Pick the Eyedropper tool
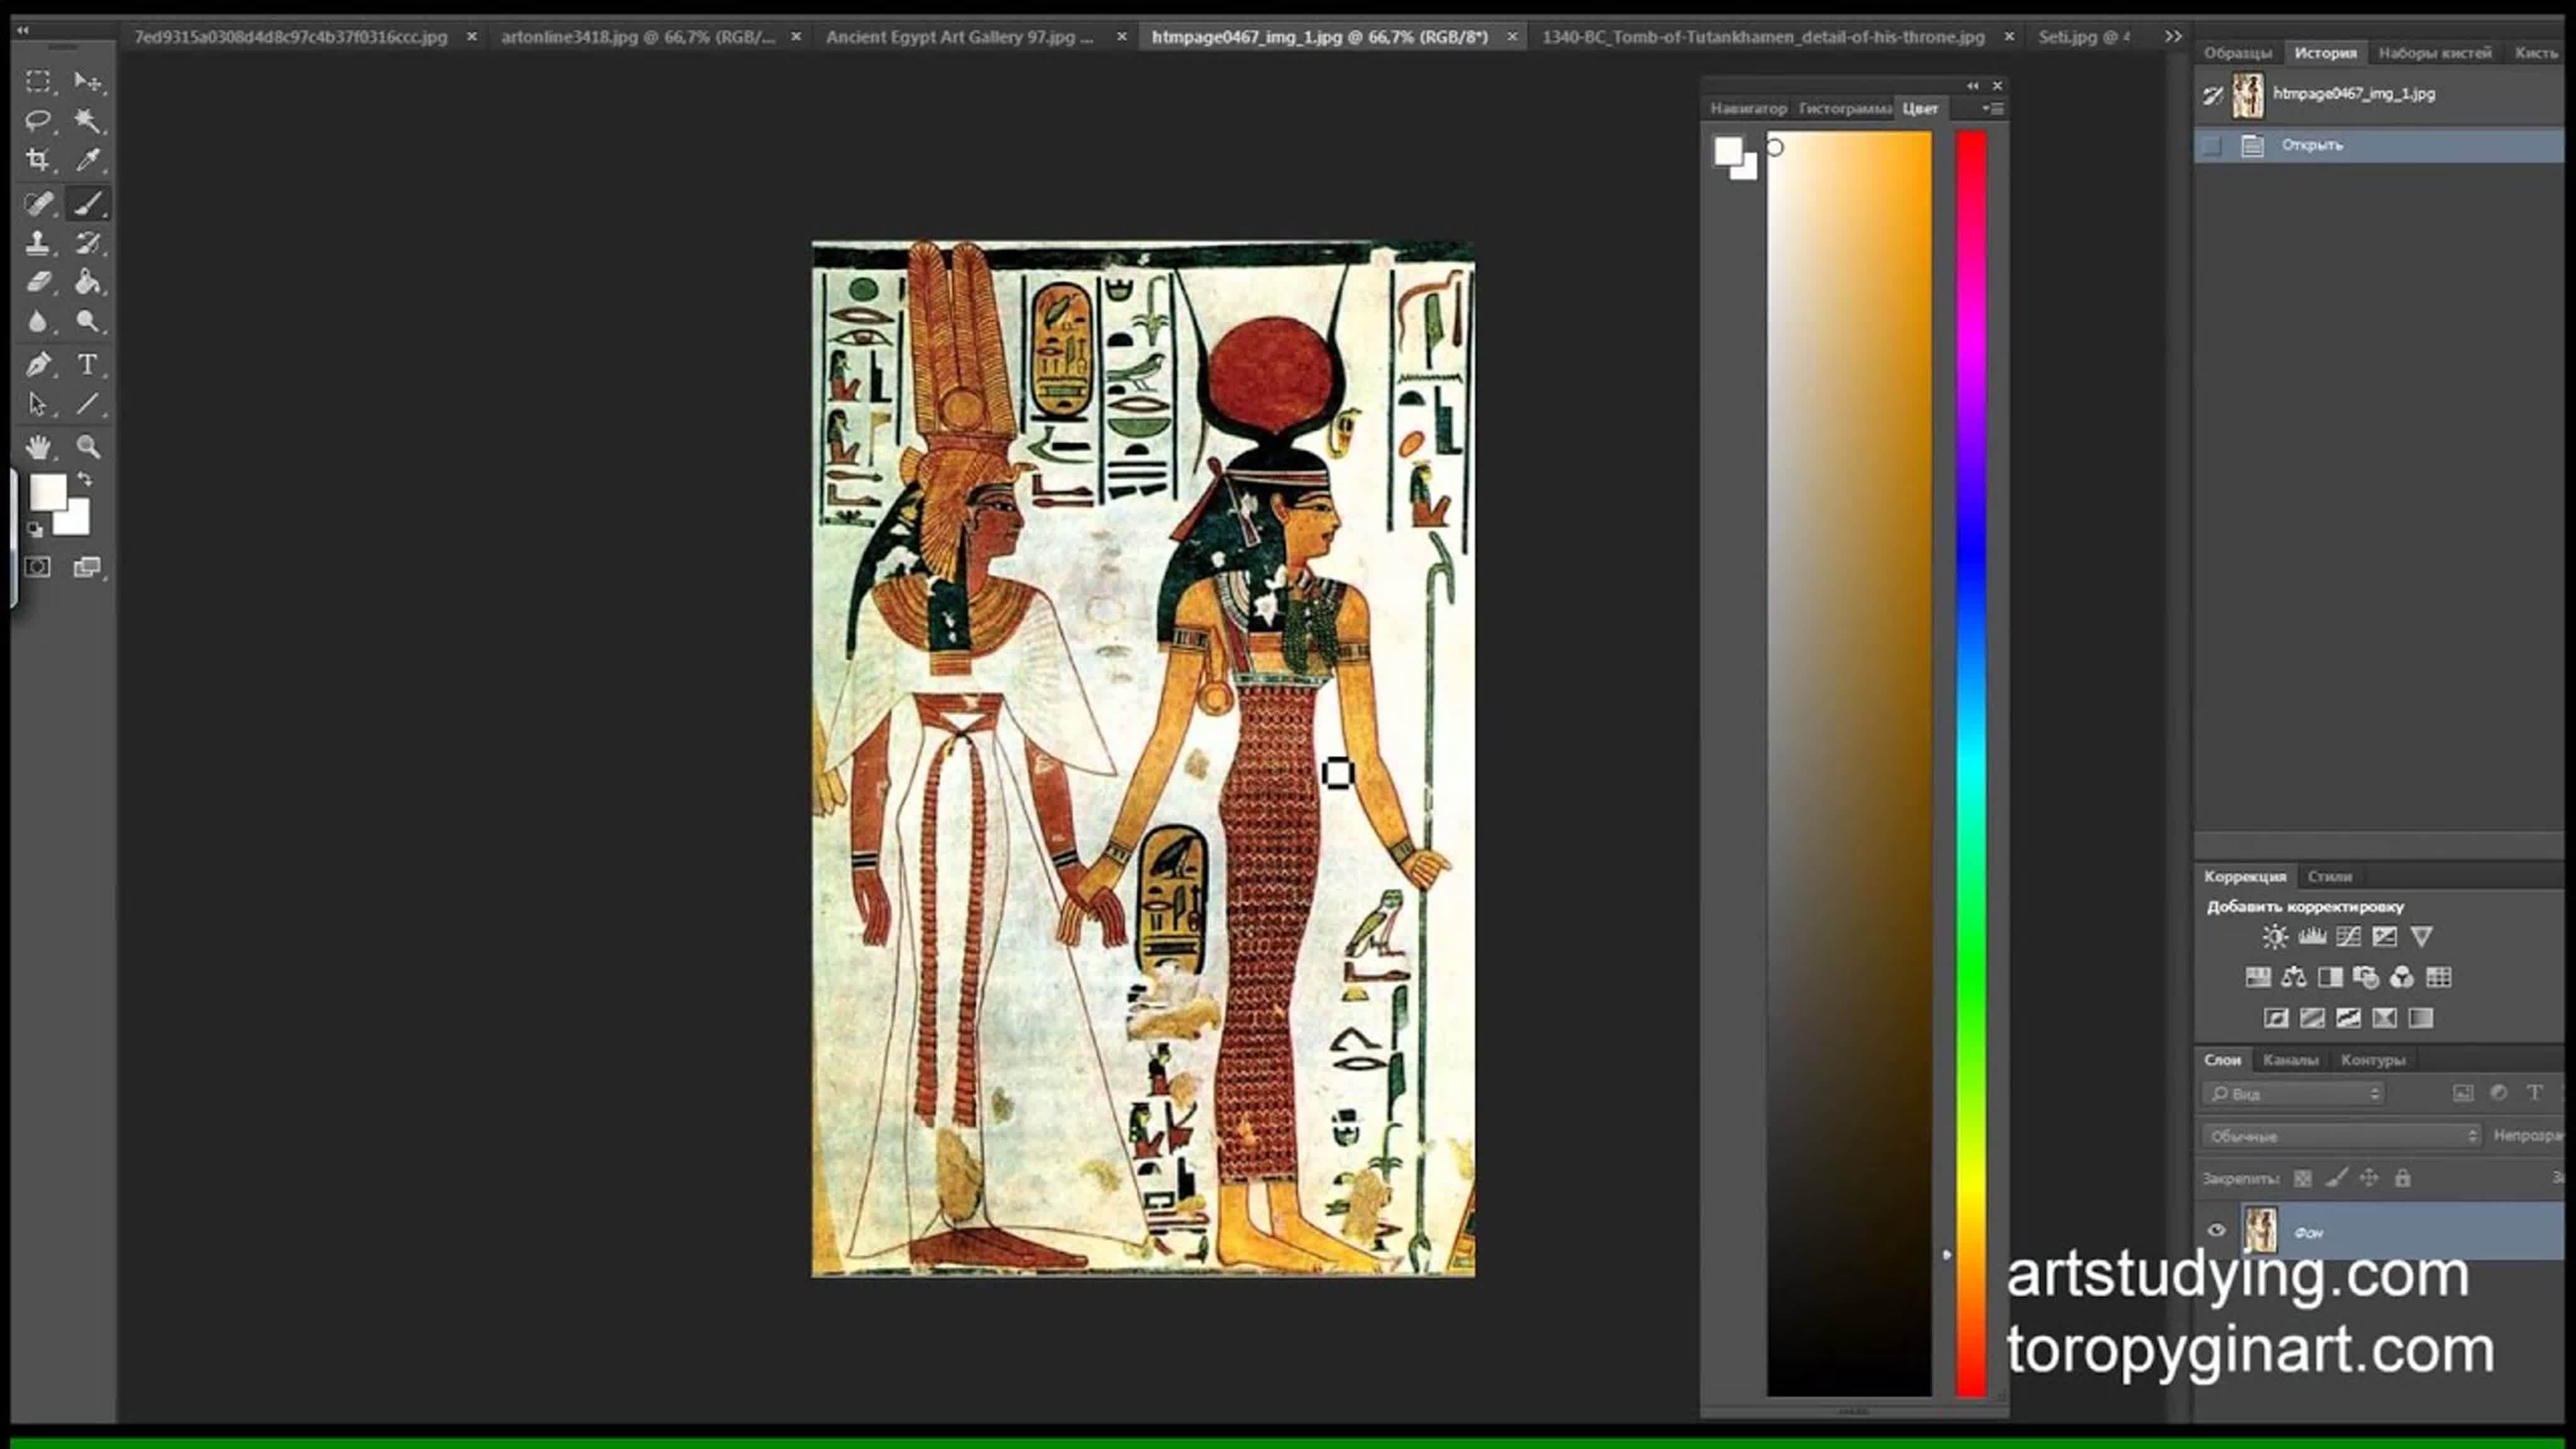 [x=88, y=160]
